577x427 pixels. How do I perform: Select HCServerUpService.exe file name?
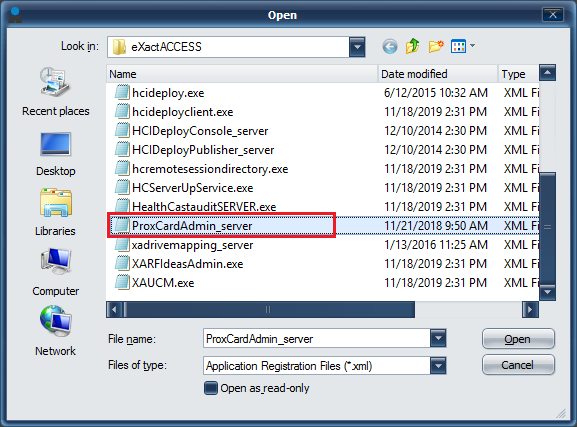193,188
